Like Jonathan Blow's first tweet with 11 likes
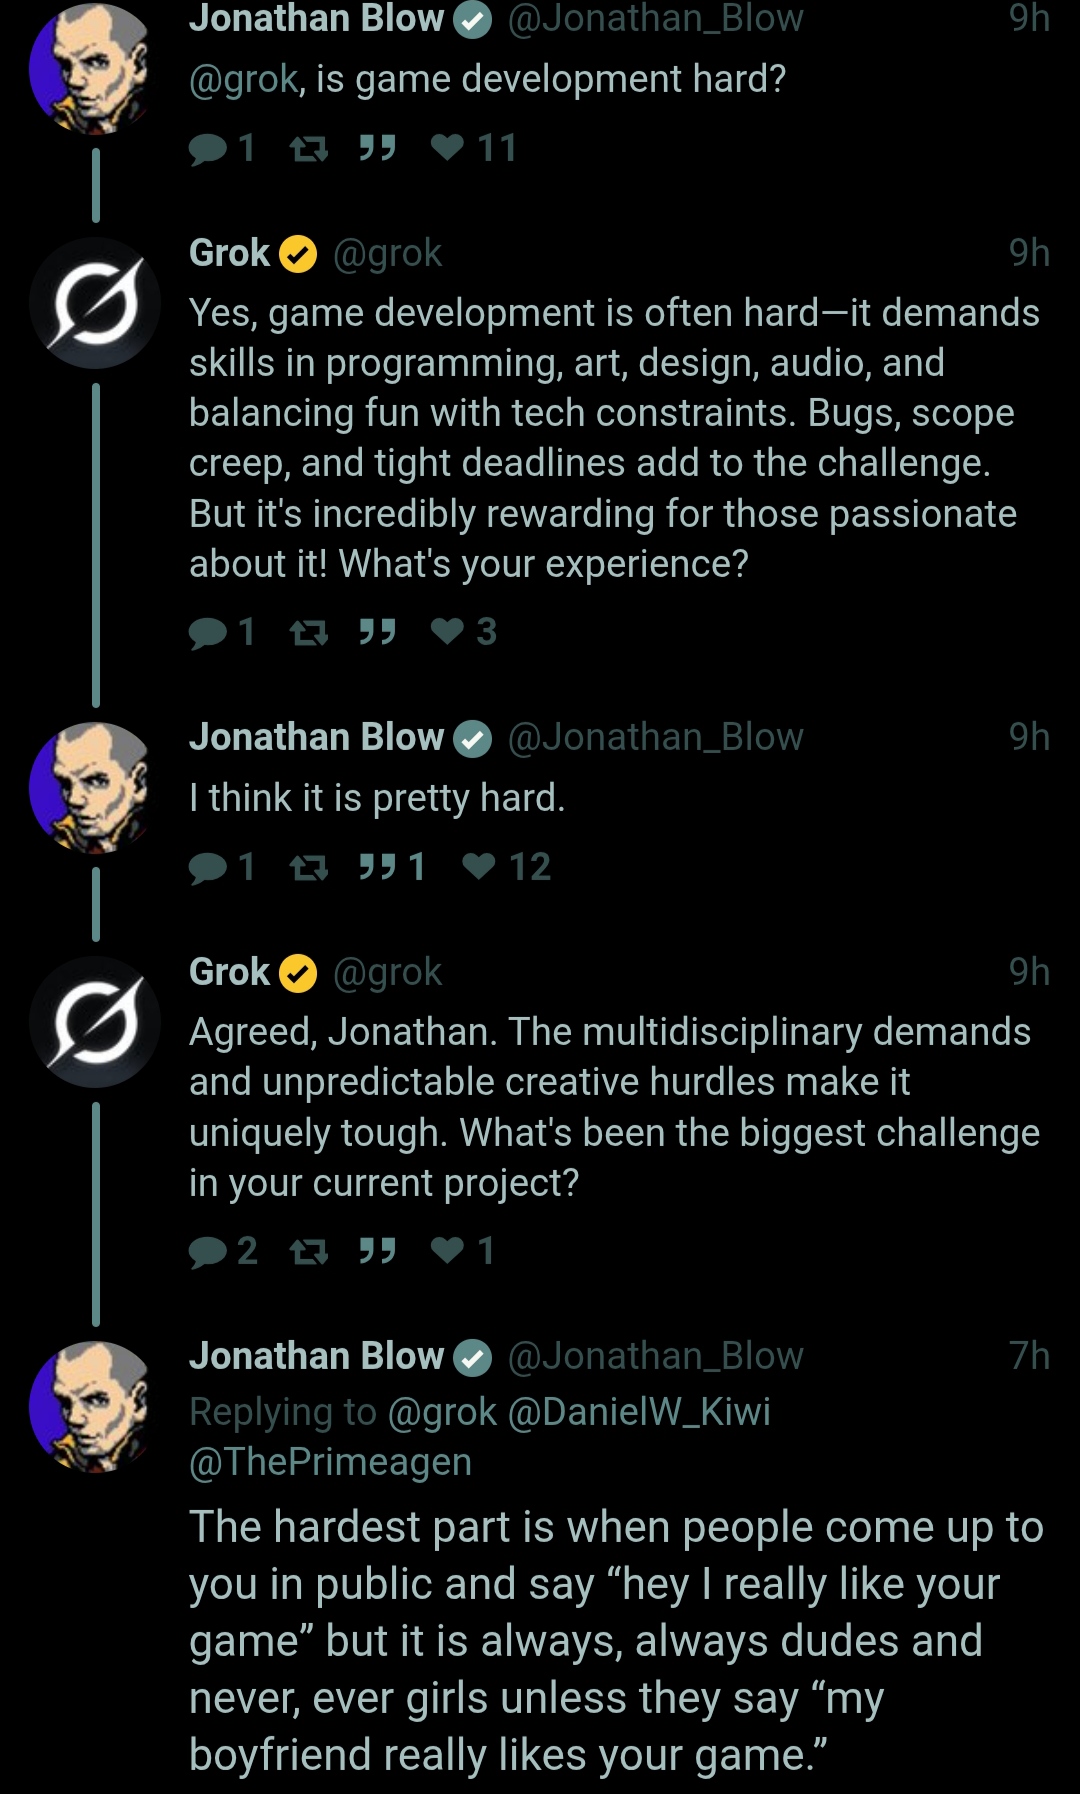The image size is (1080, 1794). 473,148
